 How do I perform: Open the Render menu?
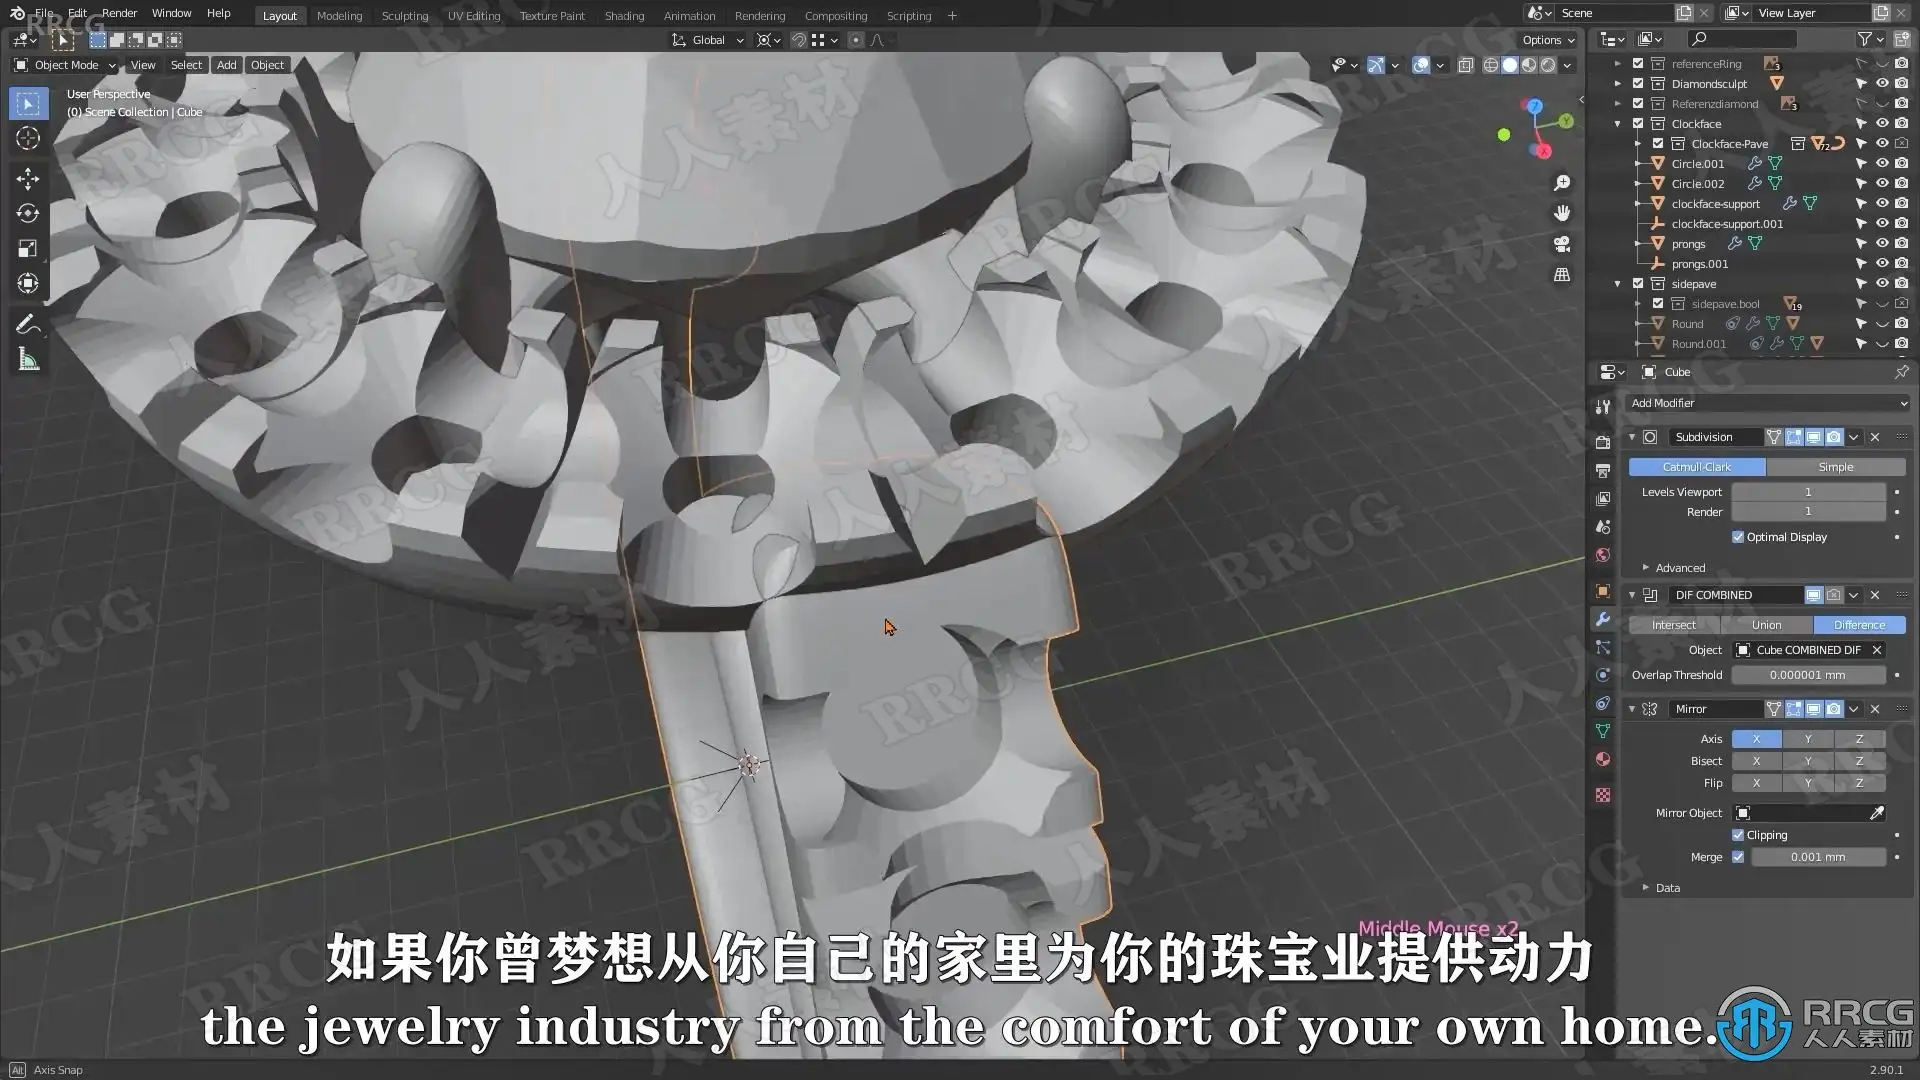click(119, 13)
